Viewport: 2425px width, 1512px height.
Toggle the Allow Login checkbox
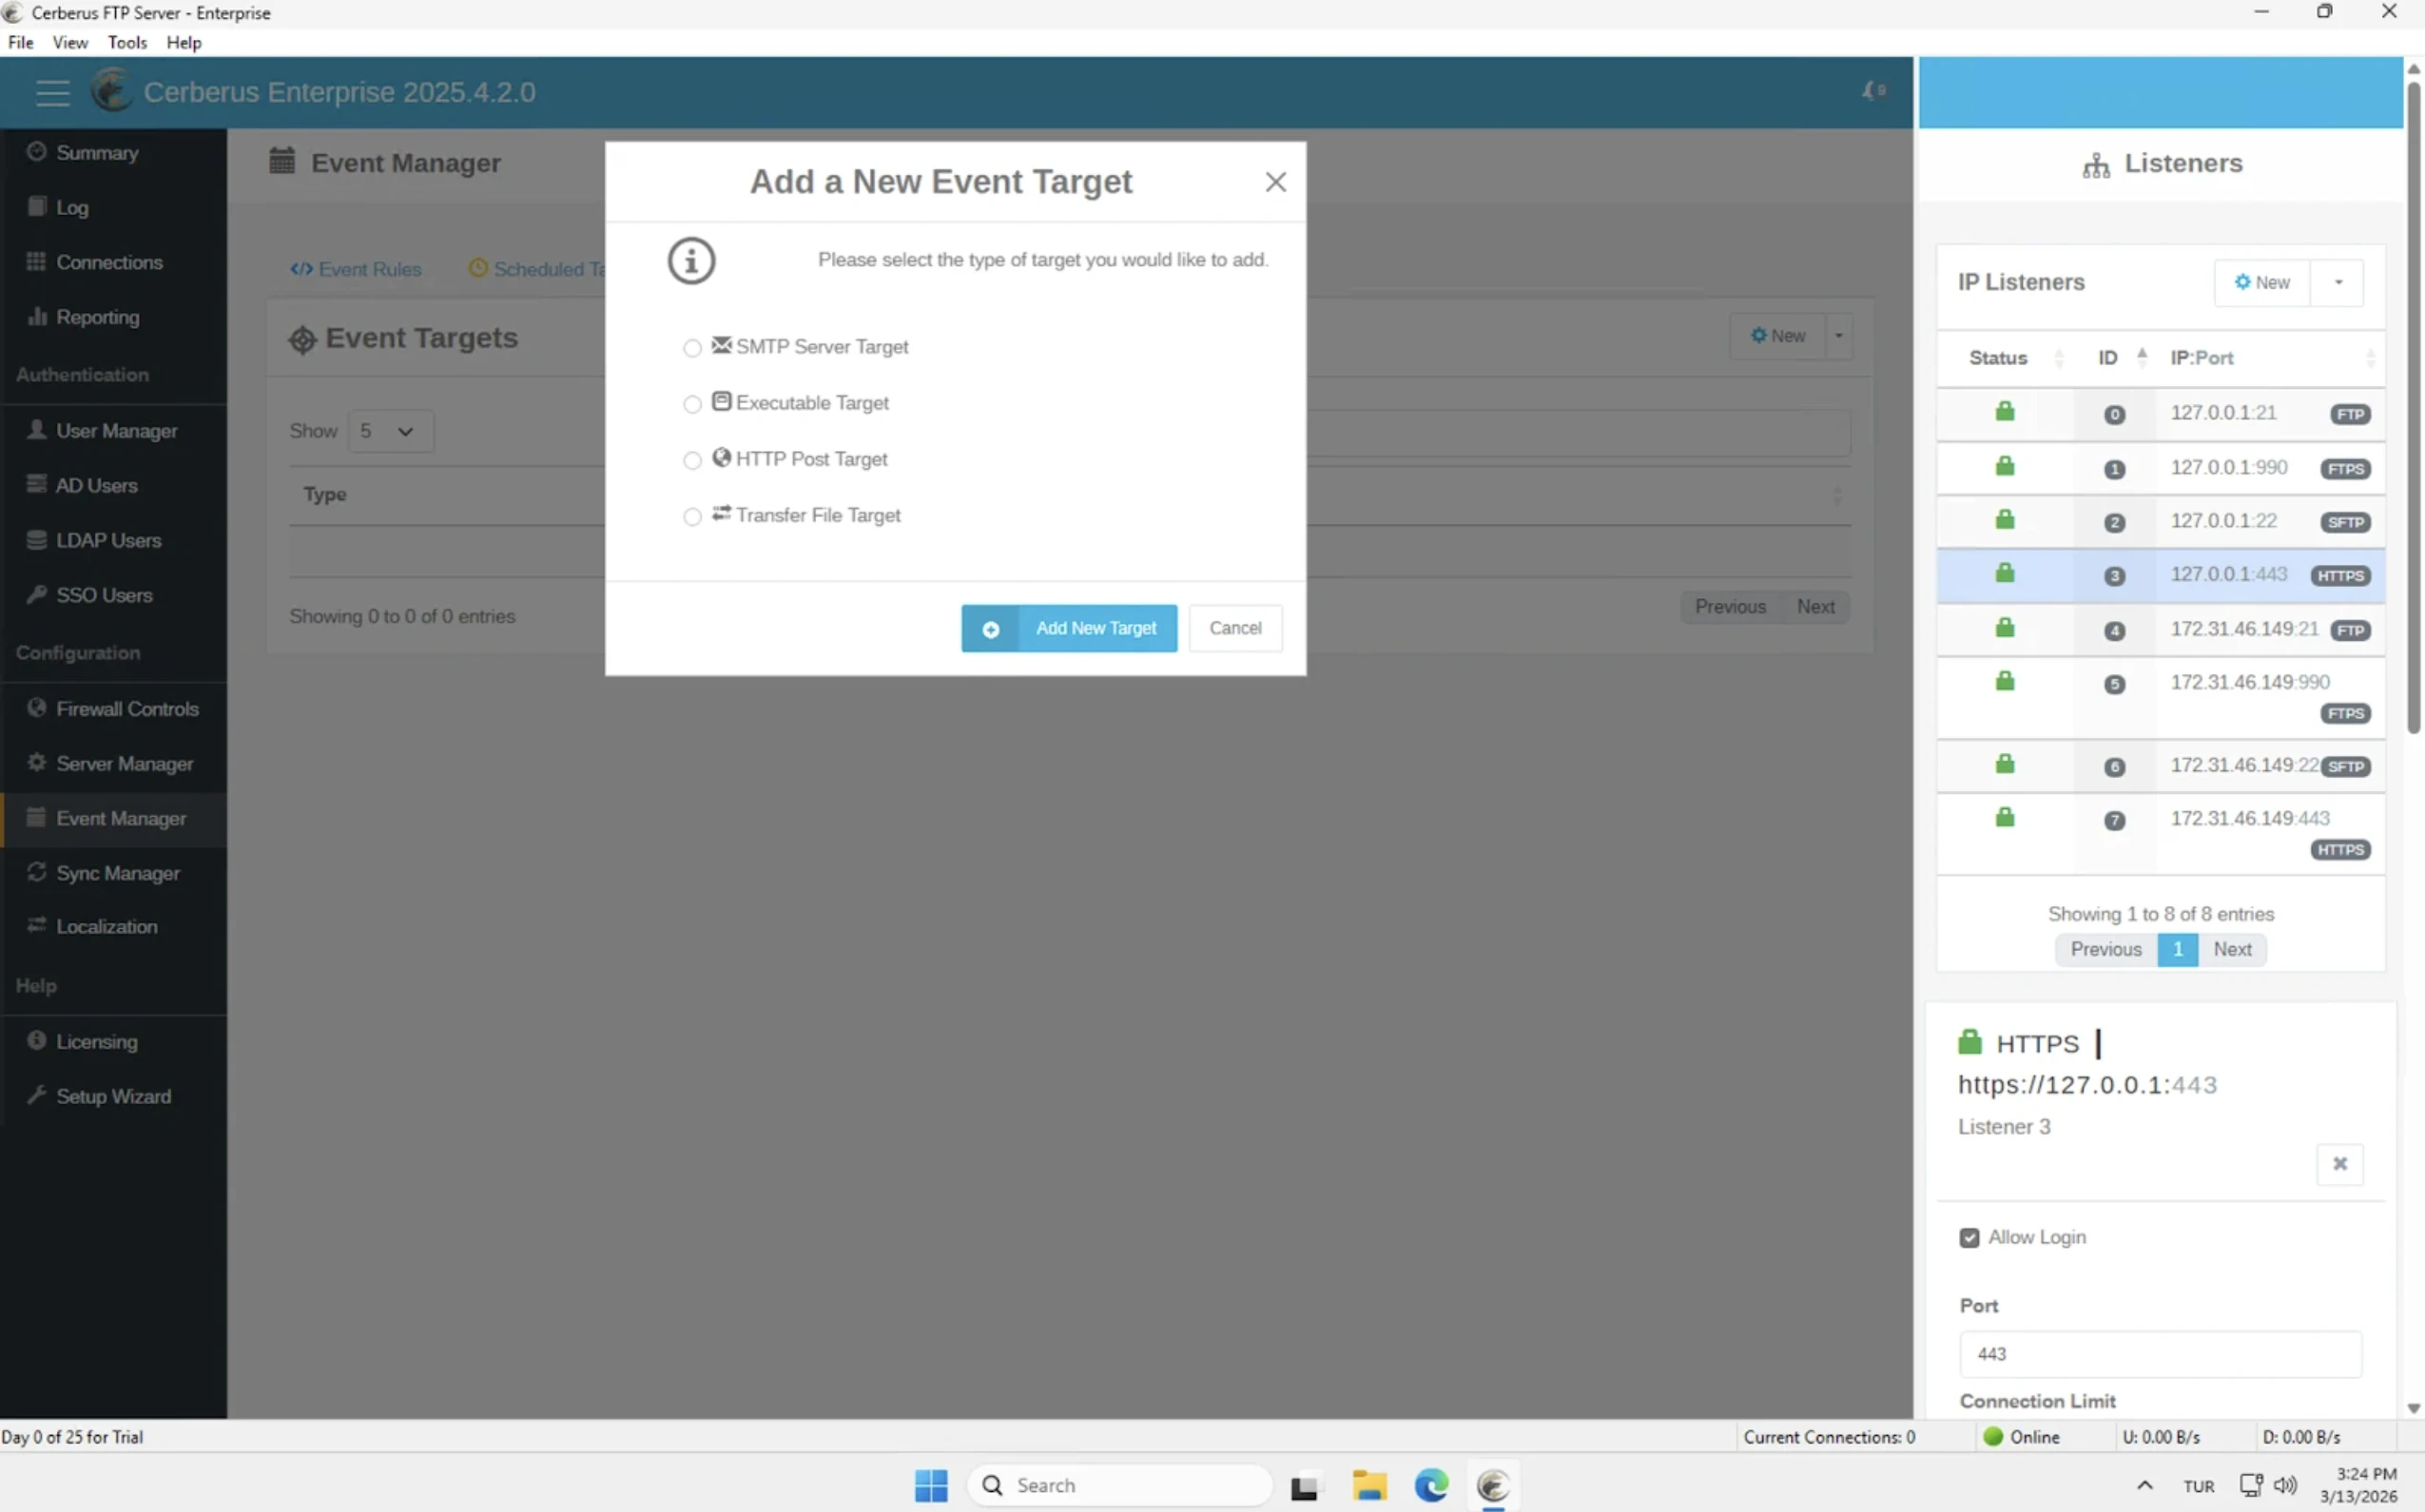click(x=1969, y=1238)
